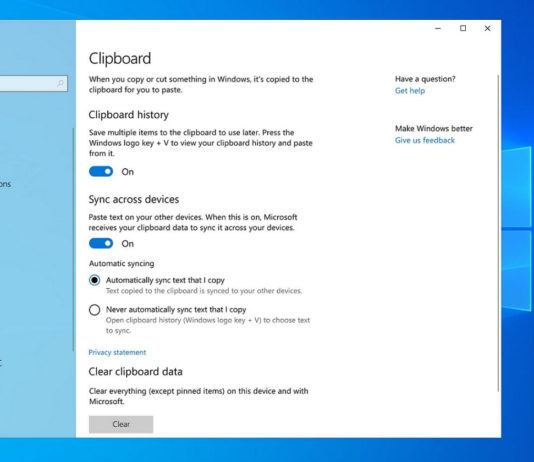Turn off the Sync across devices toggle
Image resolution: width=534 pixels, height=462 pixels.
(x=101, y=243)
